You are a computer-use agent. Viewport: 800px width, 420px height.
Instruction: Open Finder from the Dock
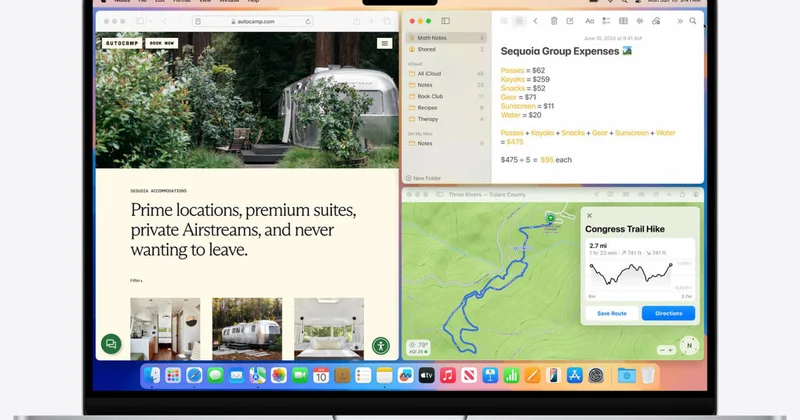[x=152, y=376]
